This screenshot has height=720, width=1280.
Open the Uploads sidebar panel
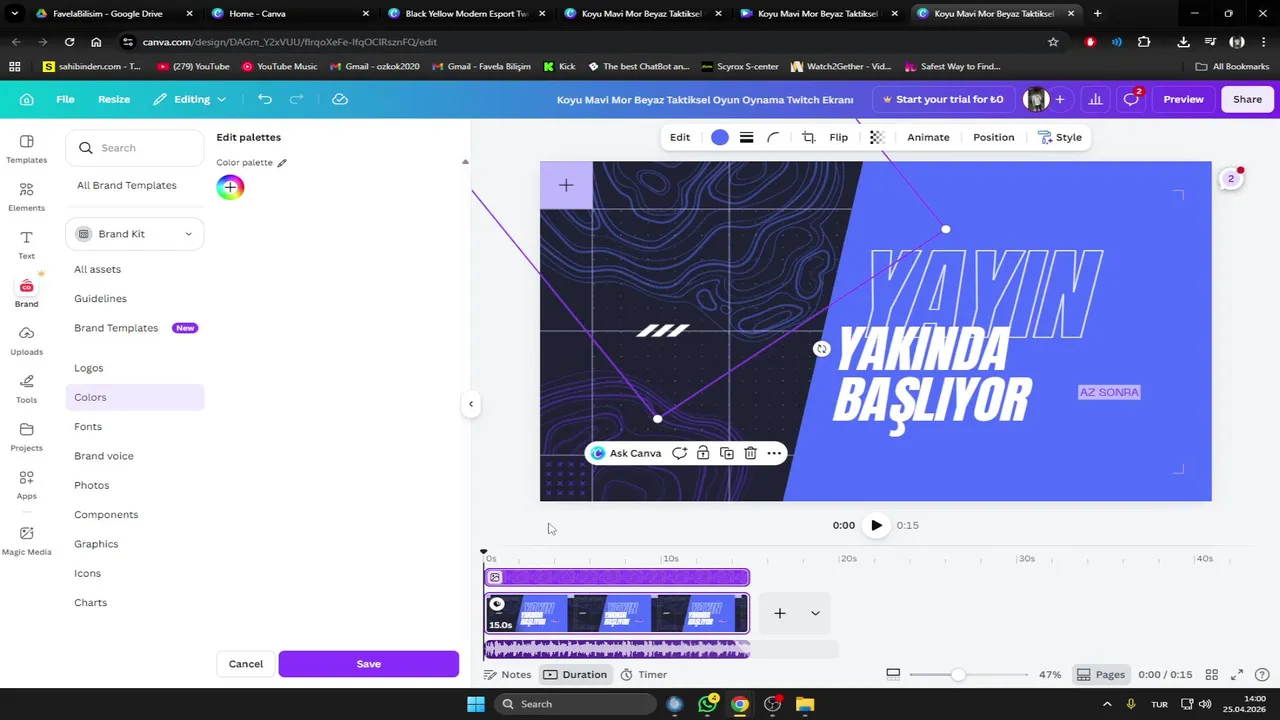(26, 340)
